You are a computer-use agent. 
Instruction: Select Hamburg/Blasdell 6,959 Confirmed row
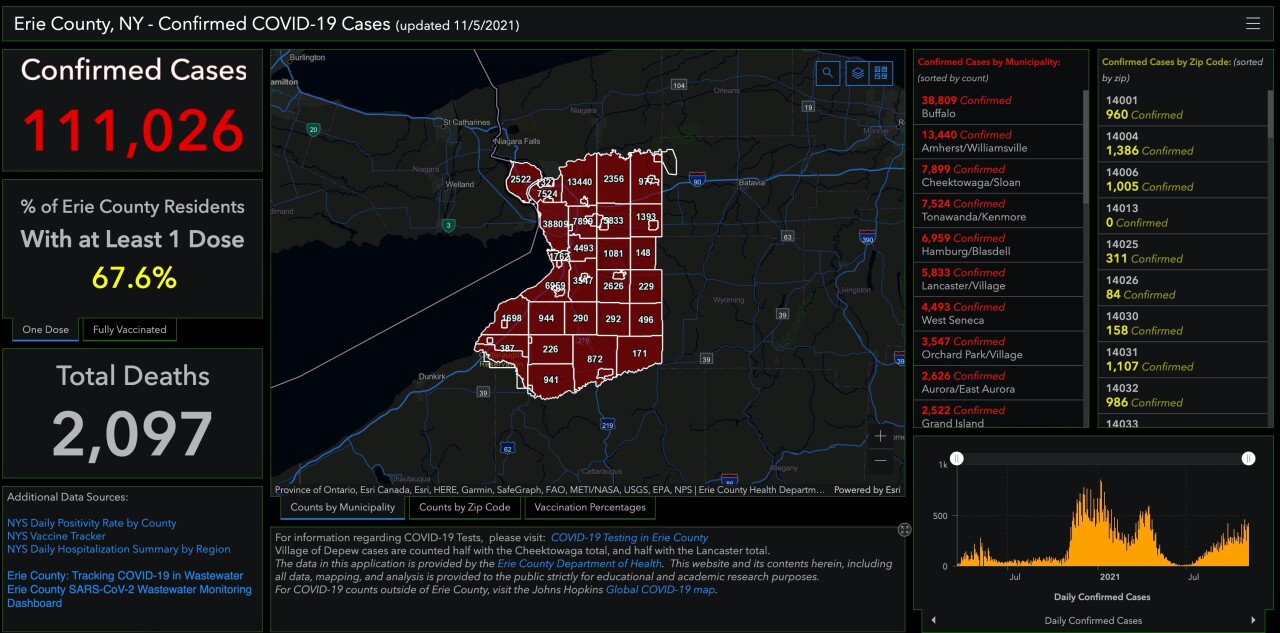pos(1000,245)
